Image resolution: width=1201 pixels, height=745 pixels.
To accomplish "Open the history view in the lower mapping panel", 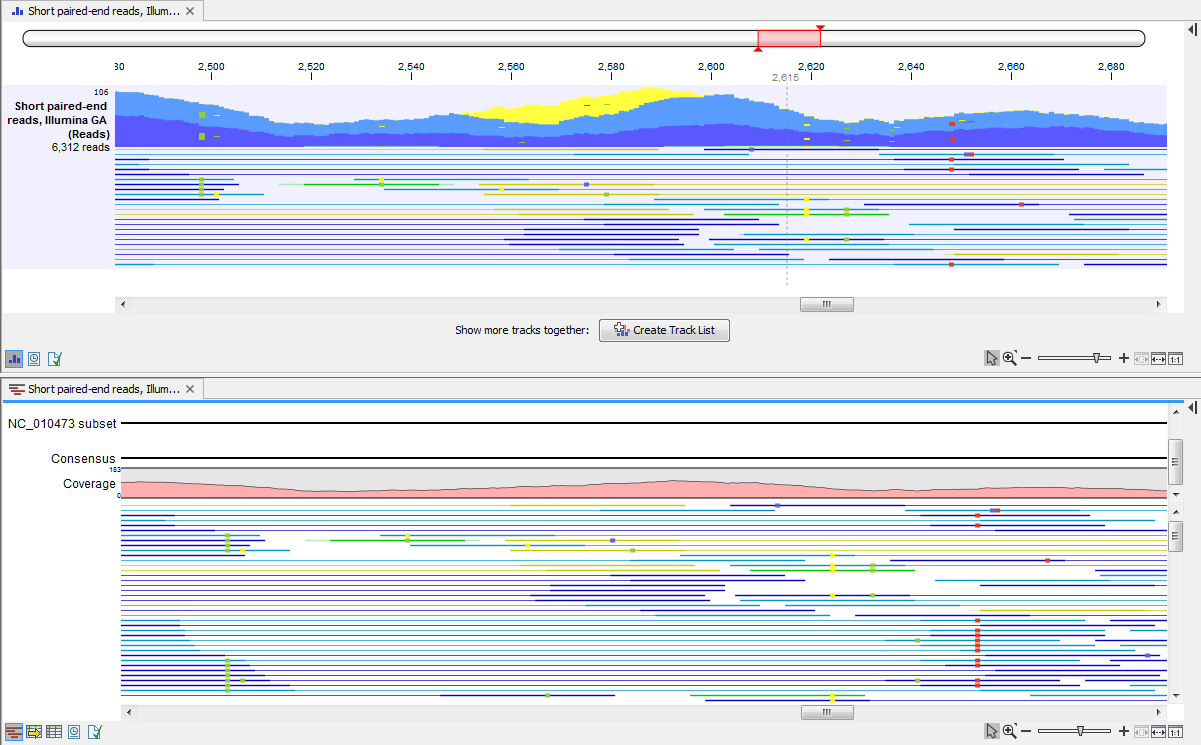I will (x=74, y=731).
